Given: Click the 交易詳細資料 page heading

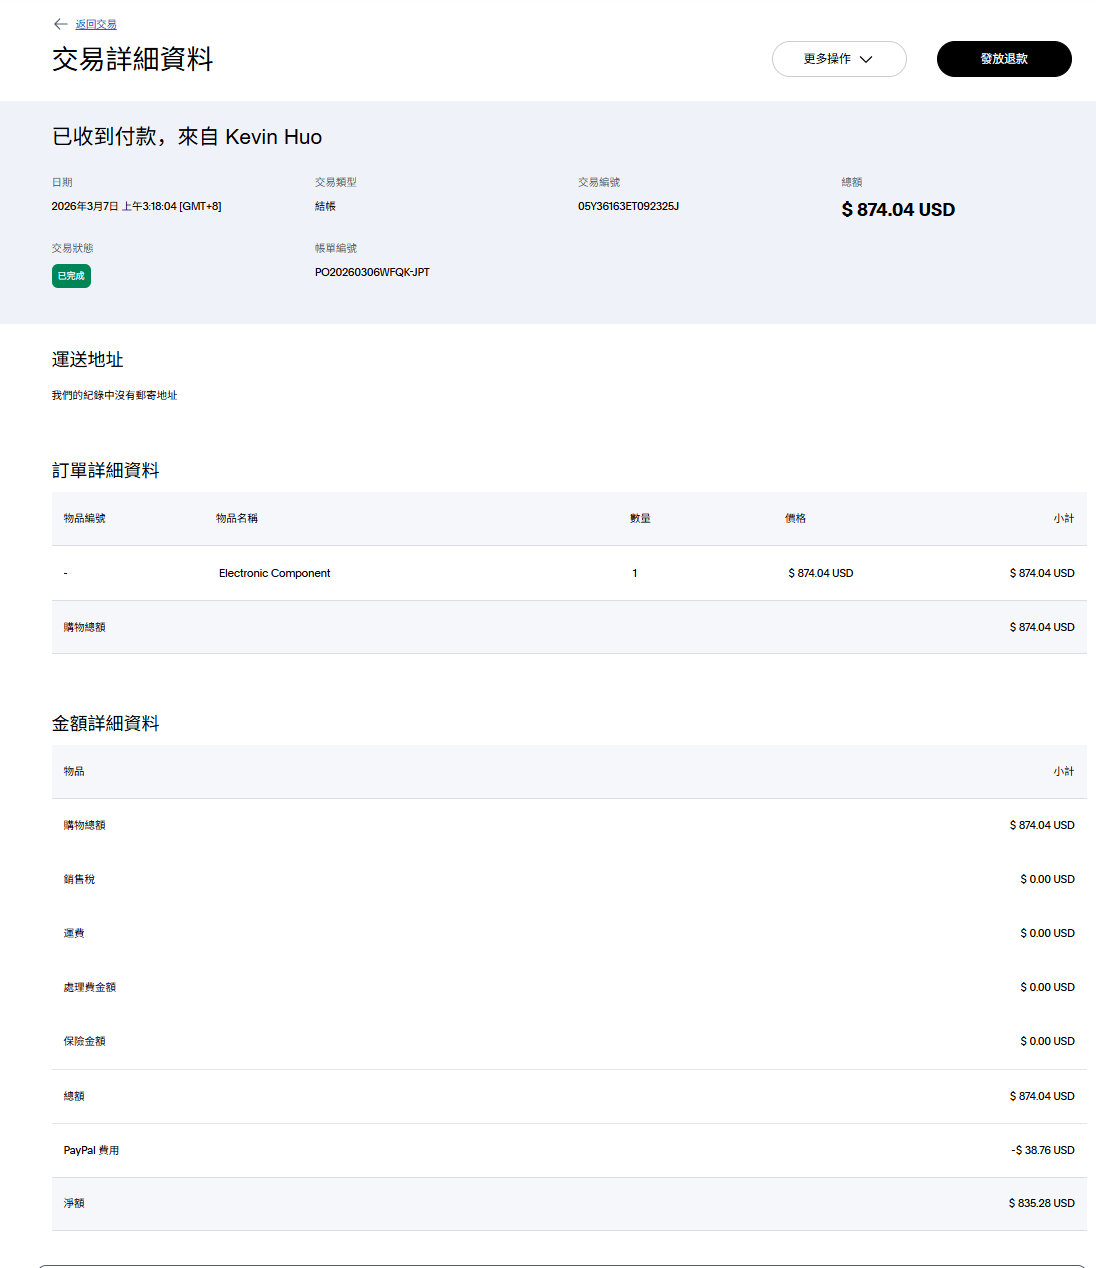Looking at the screenshot, I should point(132,59).
